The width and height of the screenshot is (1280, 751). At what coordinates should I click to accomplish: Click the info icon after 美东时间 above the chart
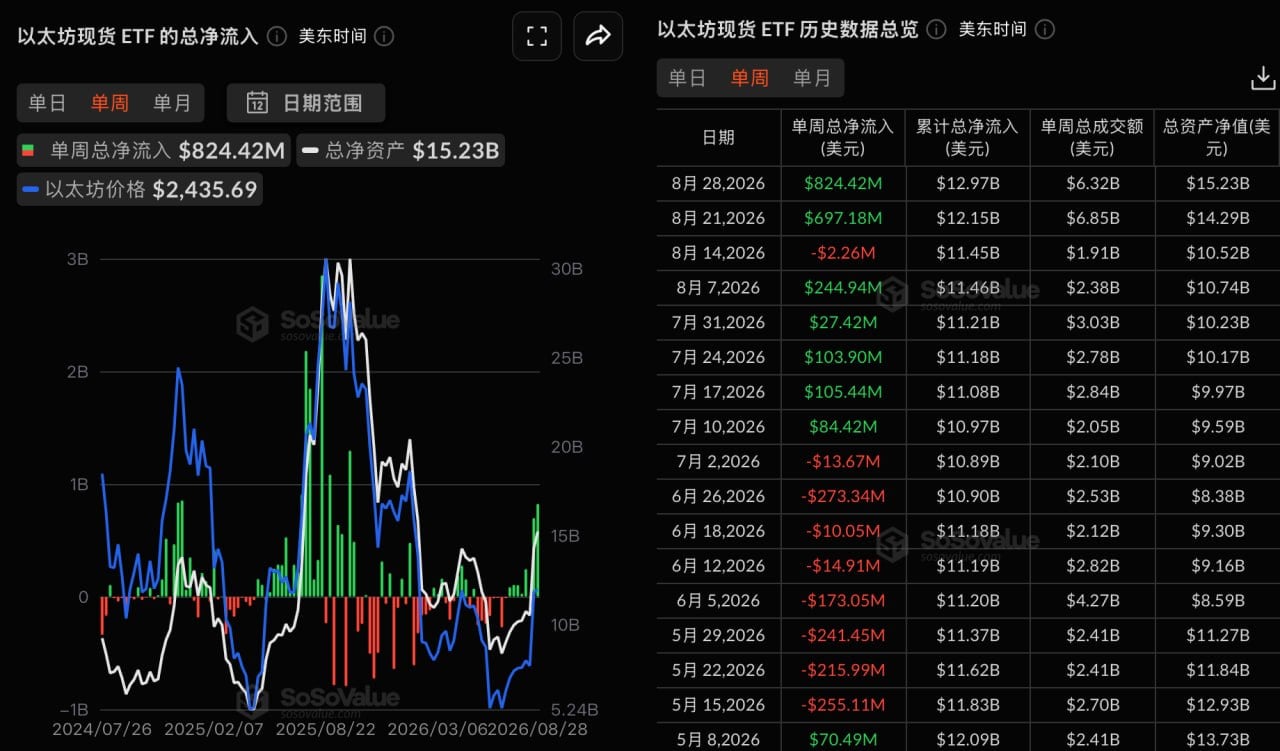pos(383,37)
